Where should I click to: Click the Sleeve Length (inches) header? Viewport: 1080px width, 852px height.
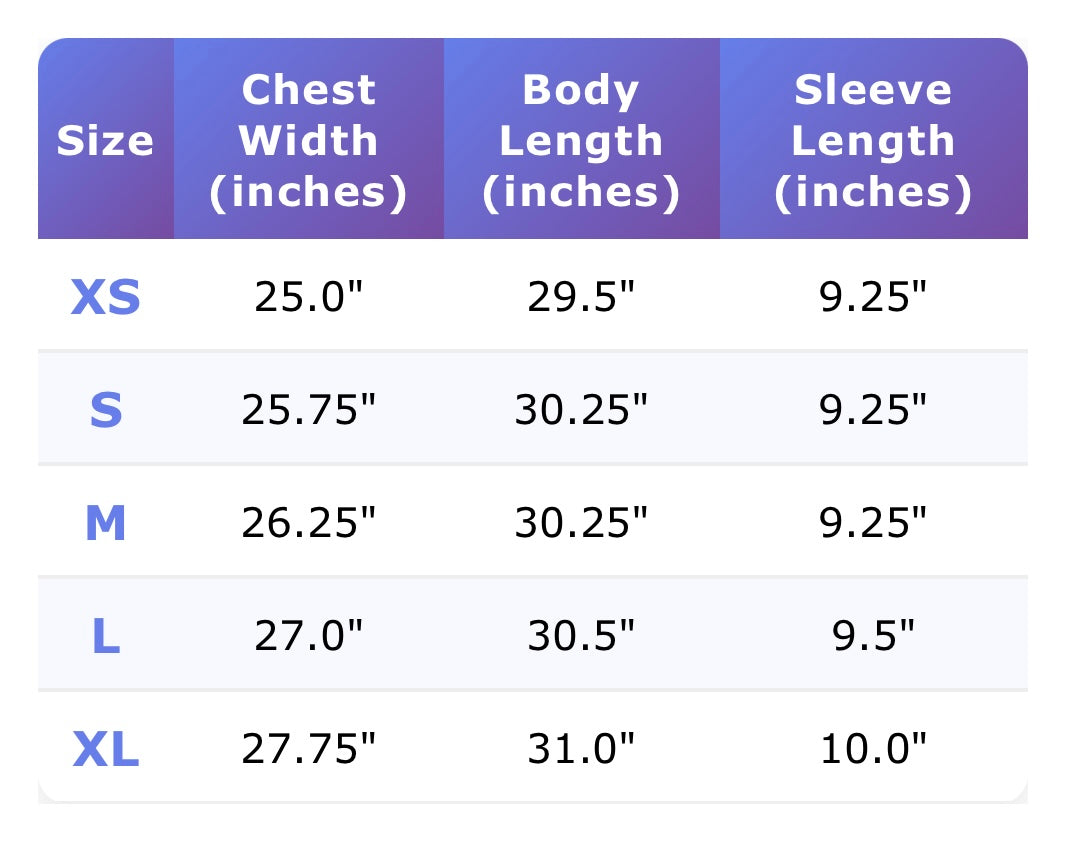873,141
